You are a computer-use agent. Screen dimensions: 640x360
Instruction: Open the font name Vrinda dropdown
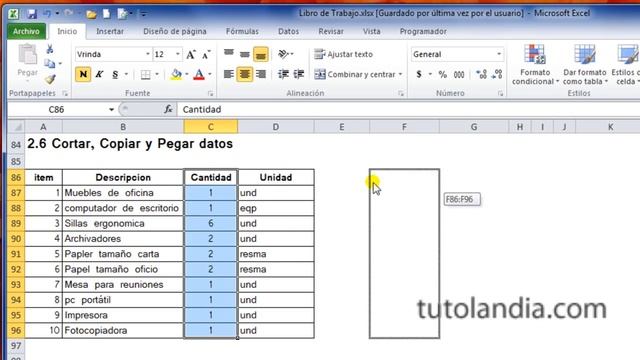(x=148, y=54)
